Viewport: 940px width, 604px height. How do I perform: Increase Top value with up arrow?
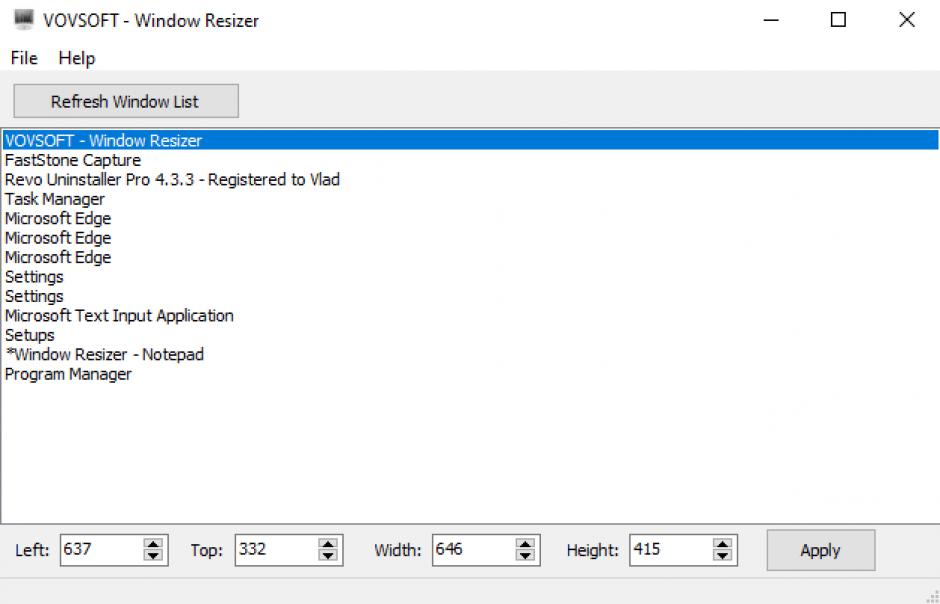click(x=328, y=544)
